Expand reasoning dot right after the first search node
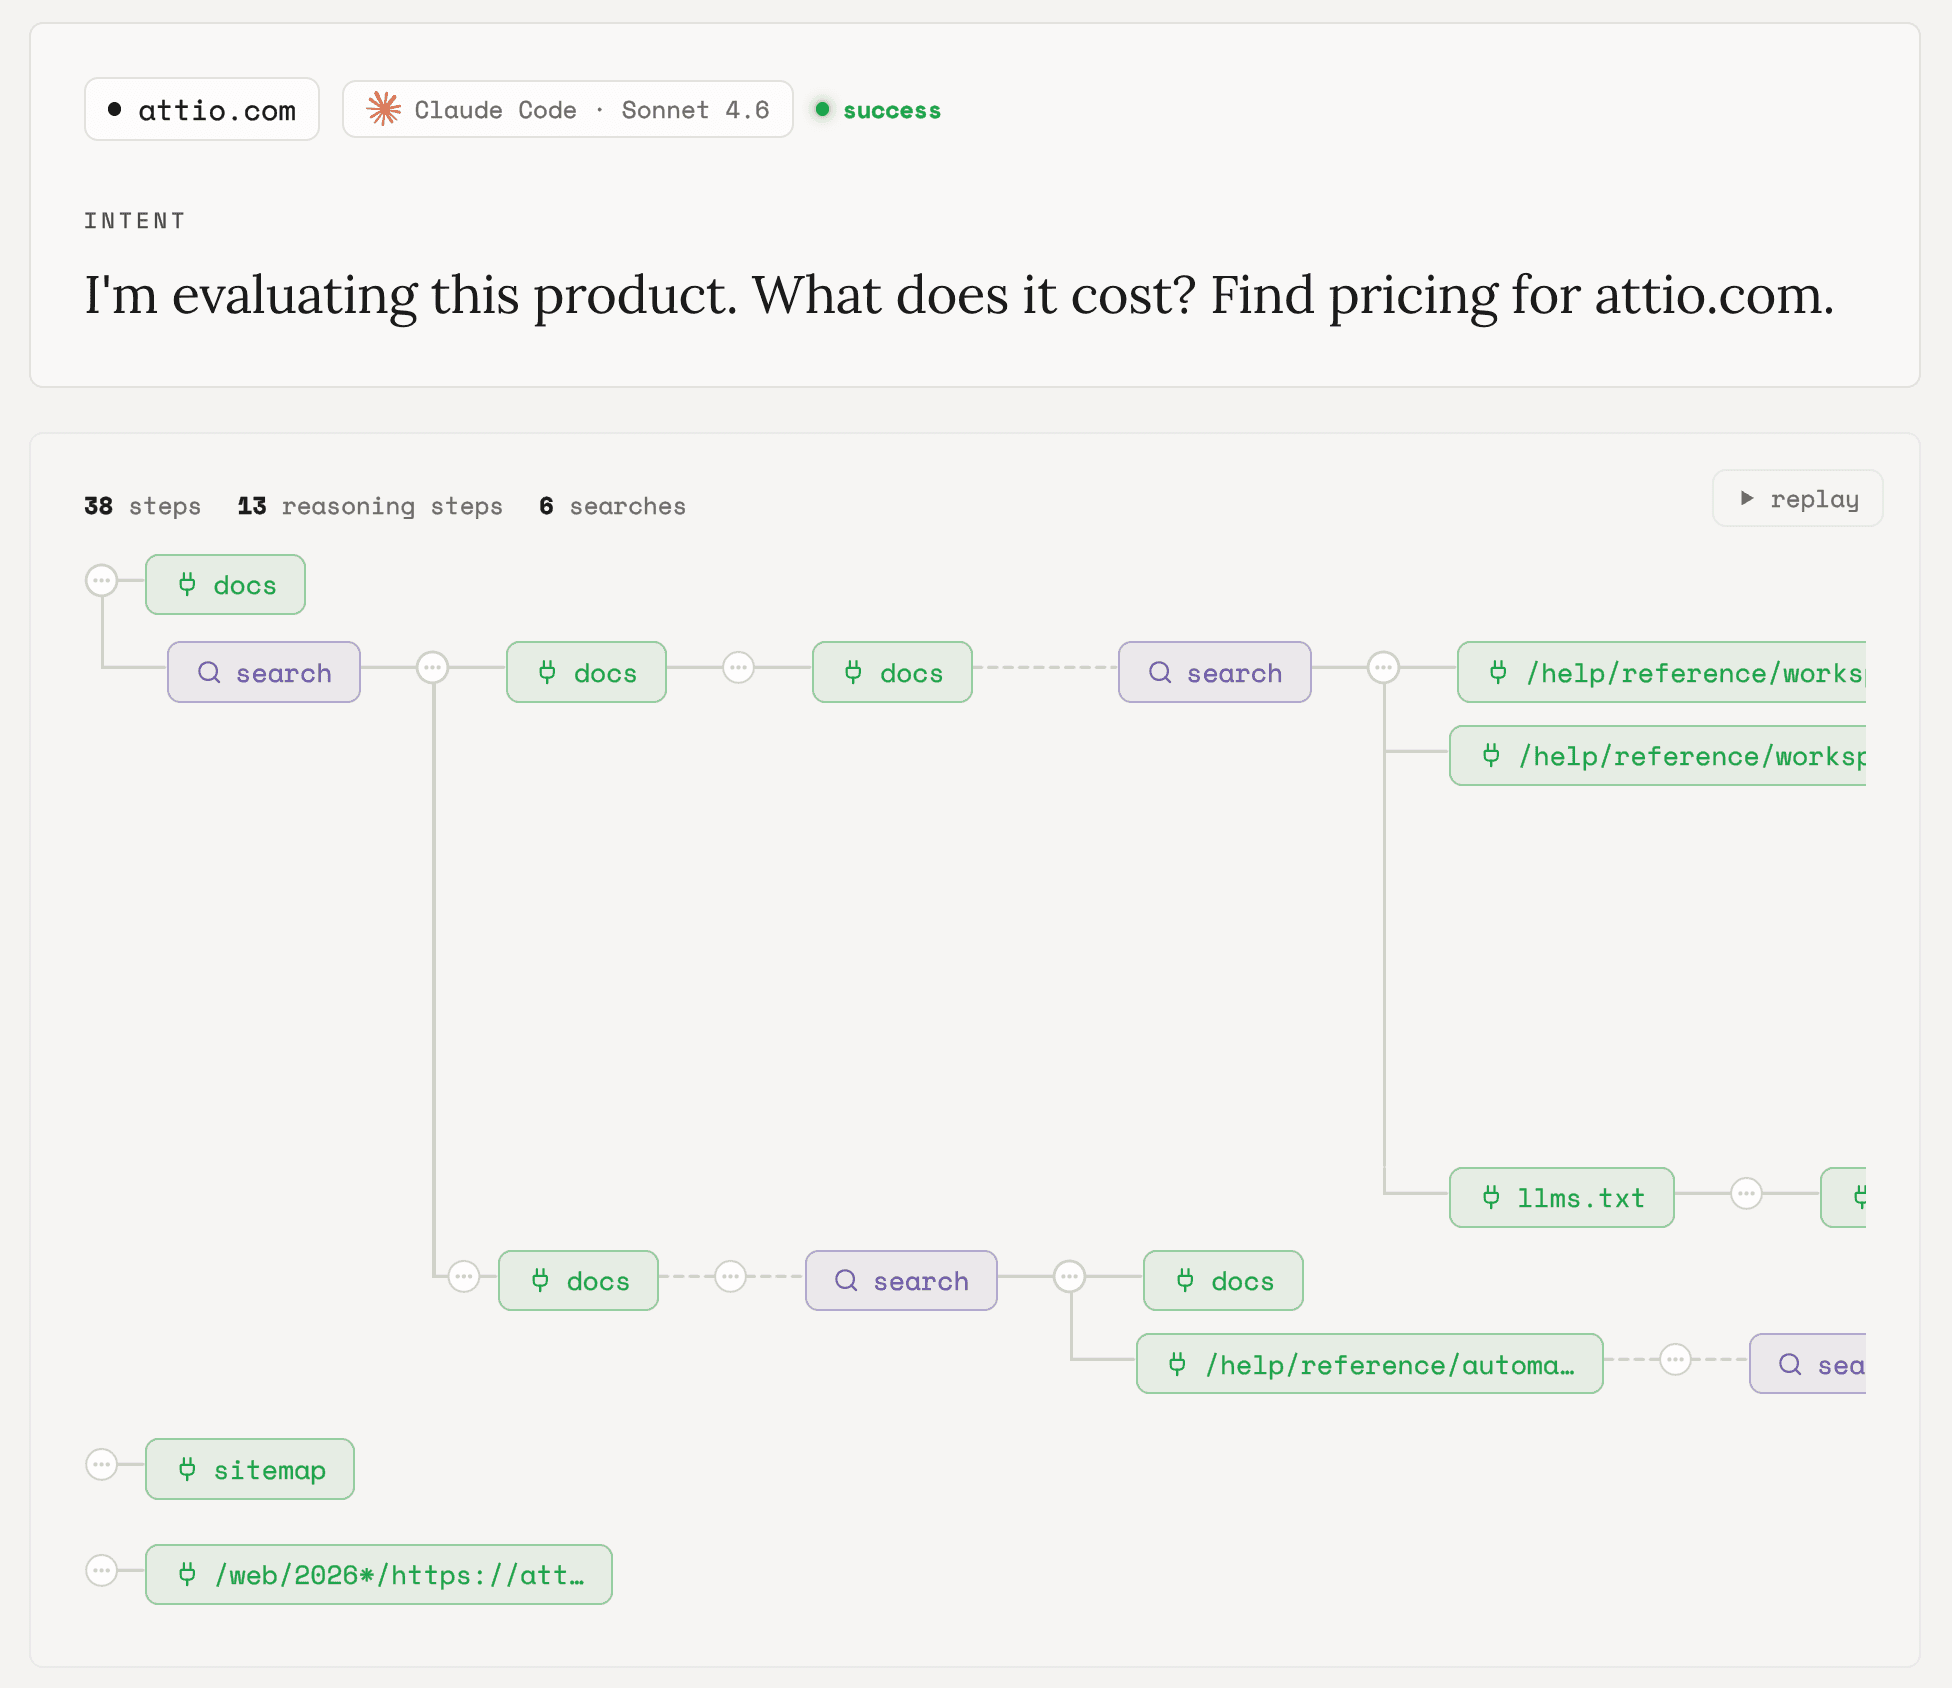Image resolution: width=1952 pixels, height=1688 pixels. [433, 667]
